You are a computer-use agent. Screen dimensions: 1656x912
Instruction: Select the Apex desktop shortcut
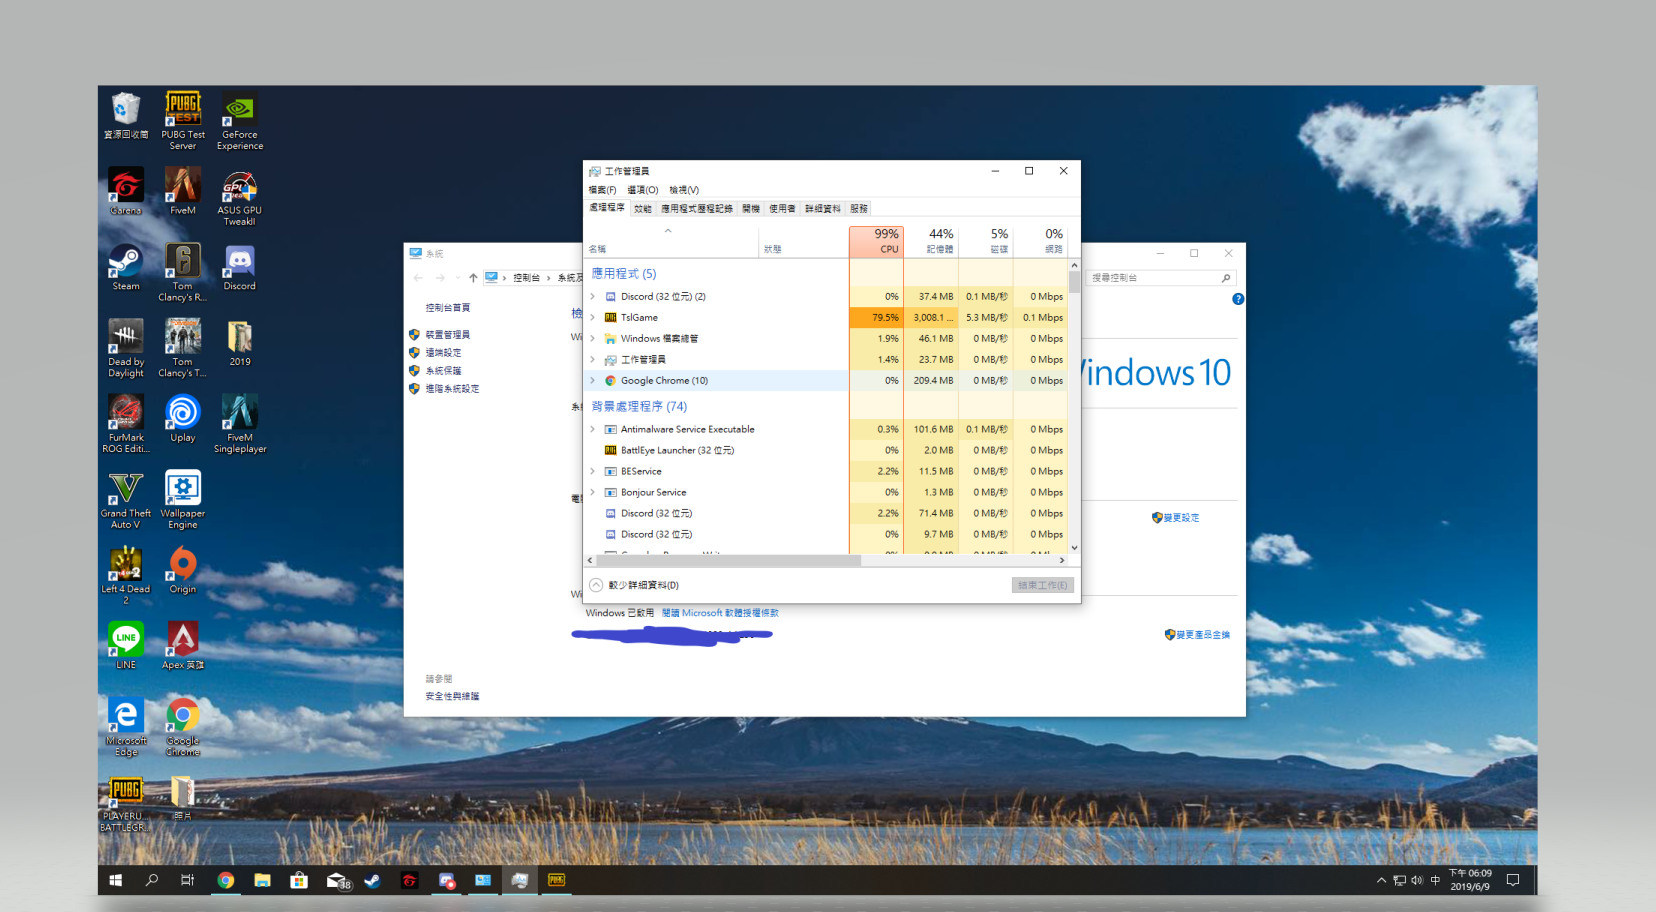pyautogui.click(x=183, y=645)
